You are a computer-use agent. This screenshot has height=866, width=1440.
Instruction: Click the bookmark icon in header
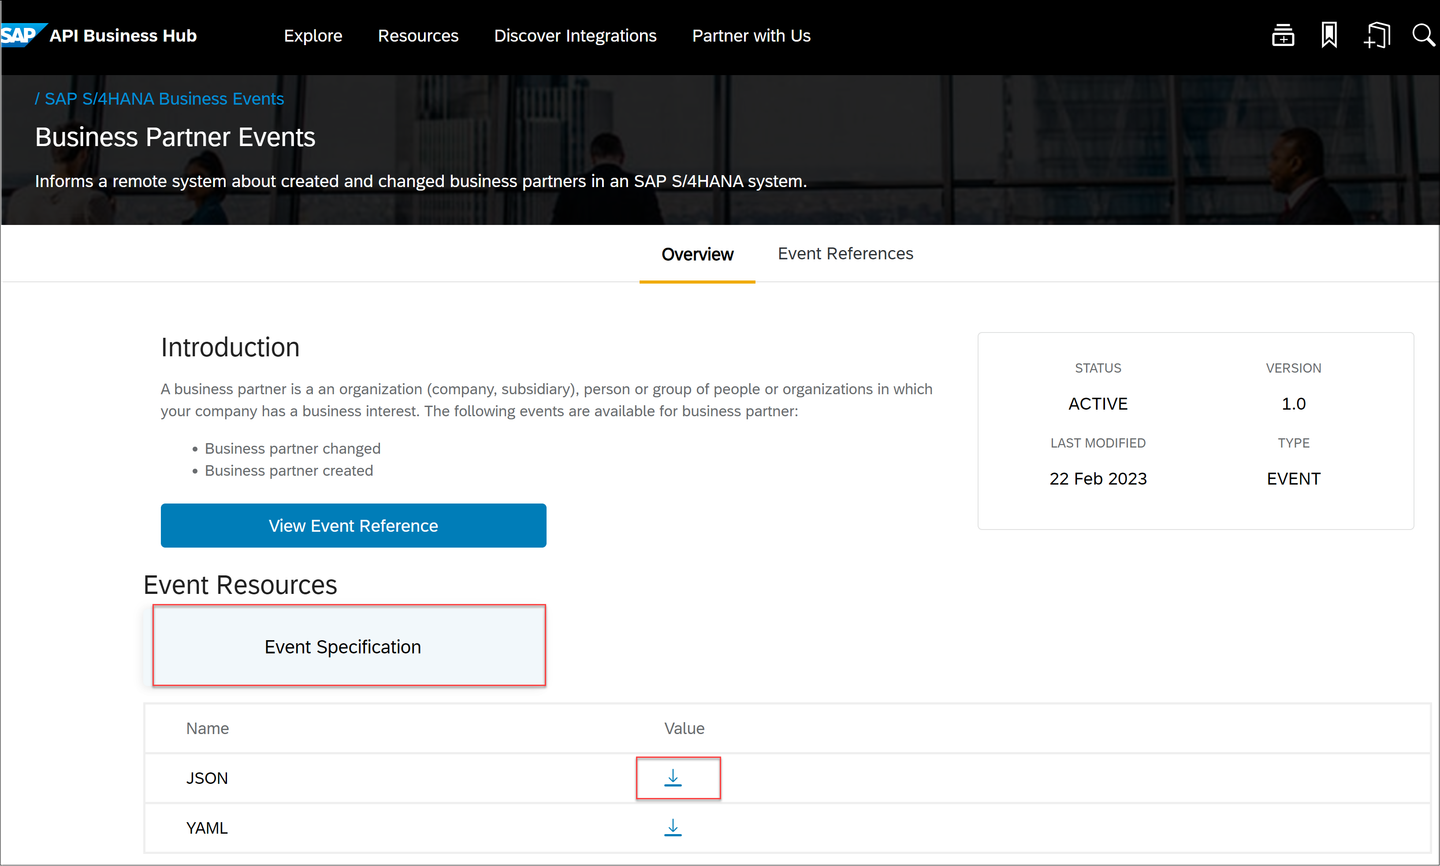tap(1329, 36)
